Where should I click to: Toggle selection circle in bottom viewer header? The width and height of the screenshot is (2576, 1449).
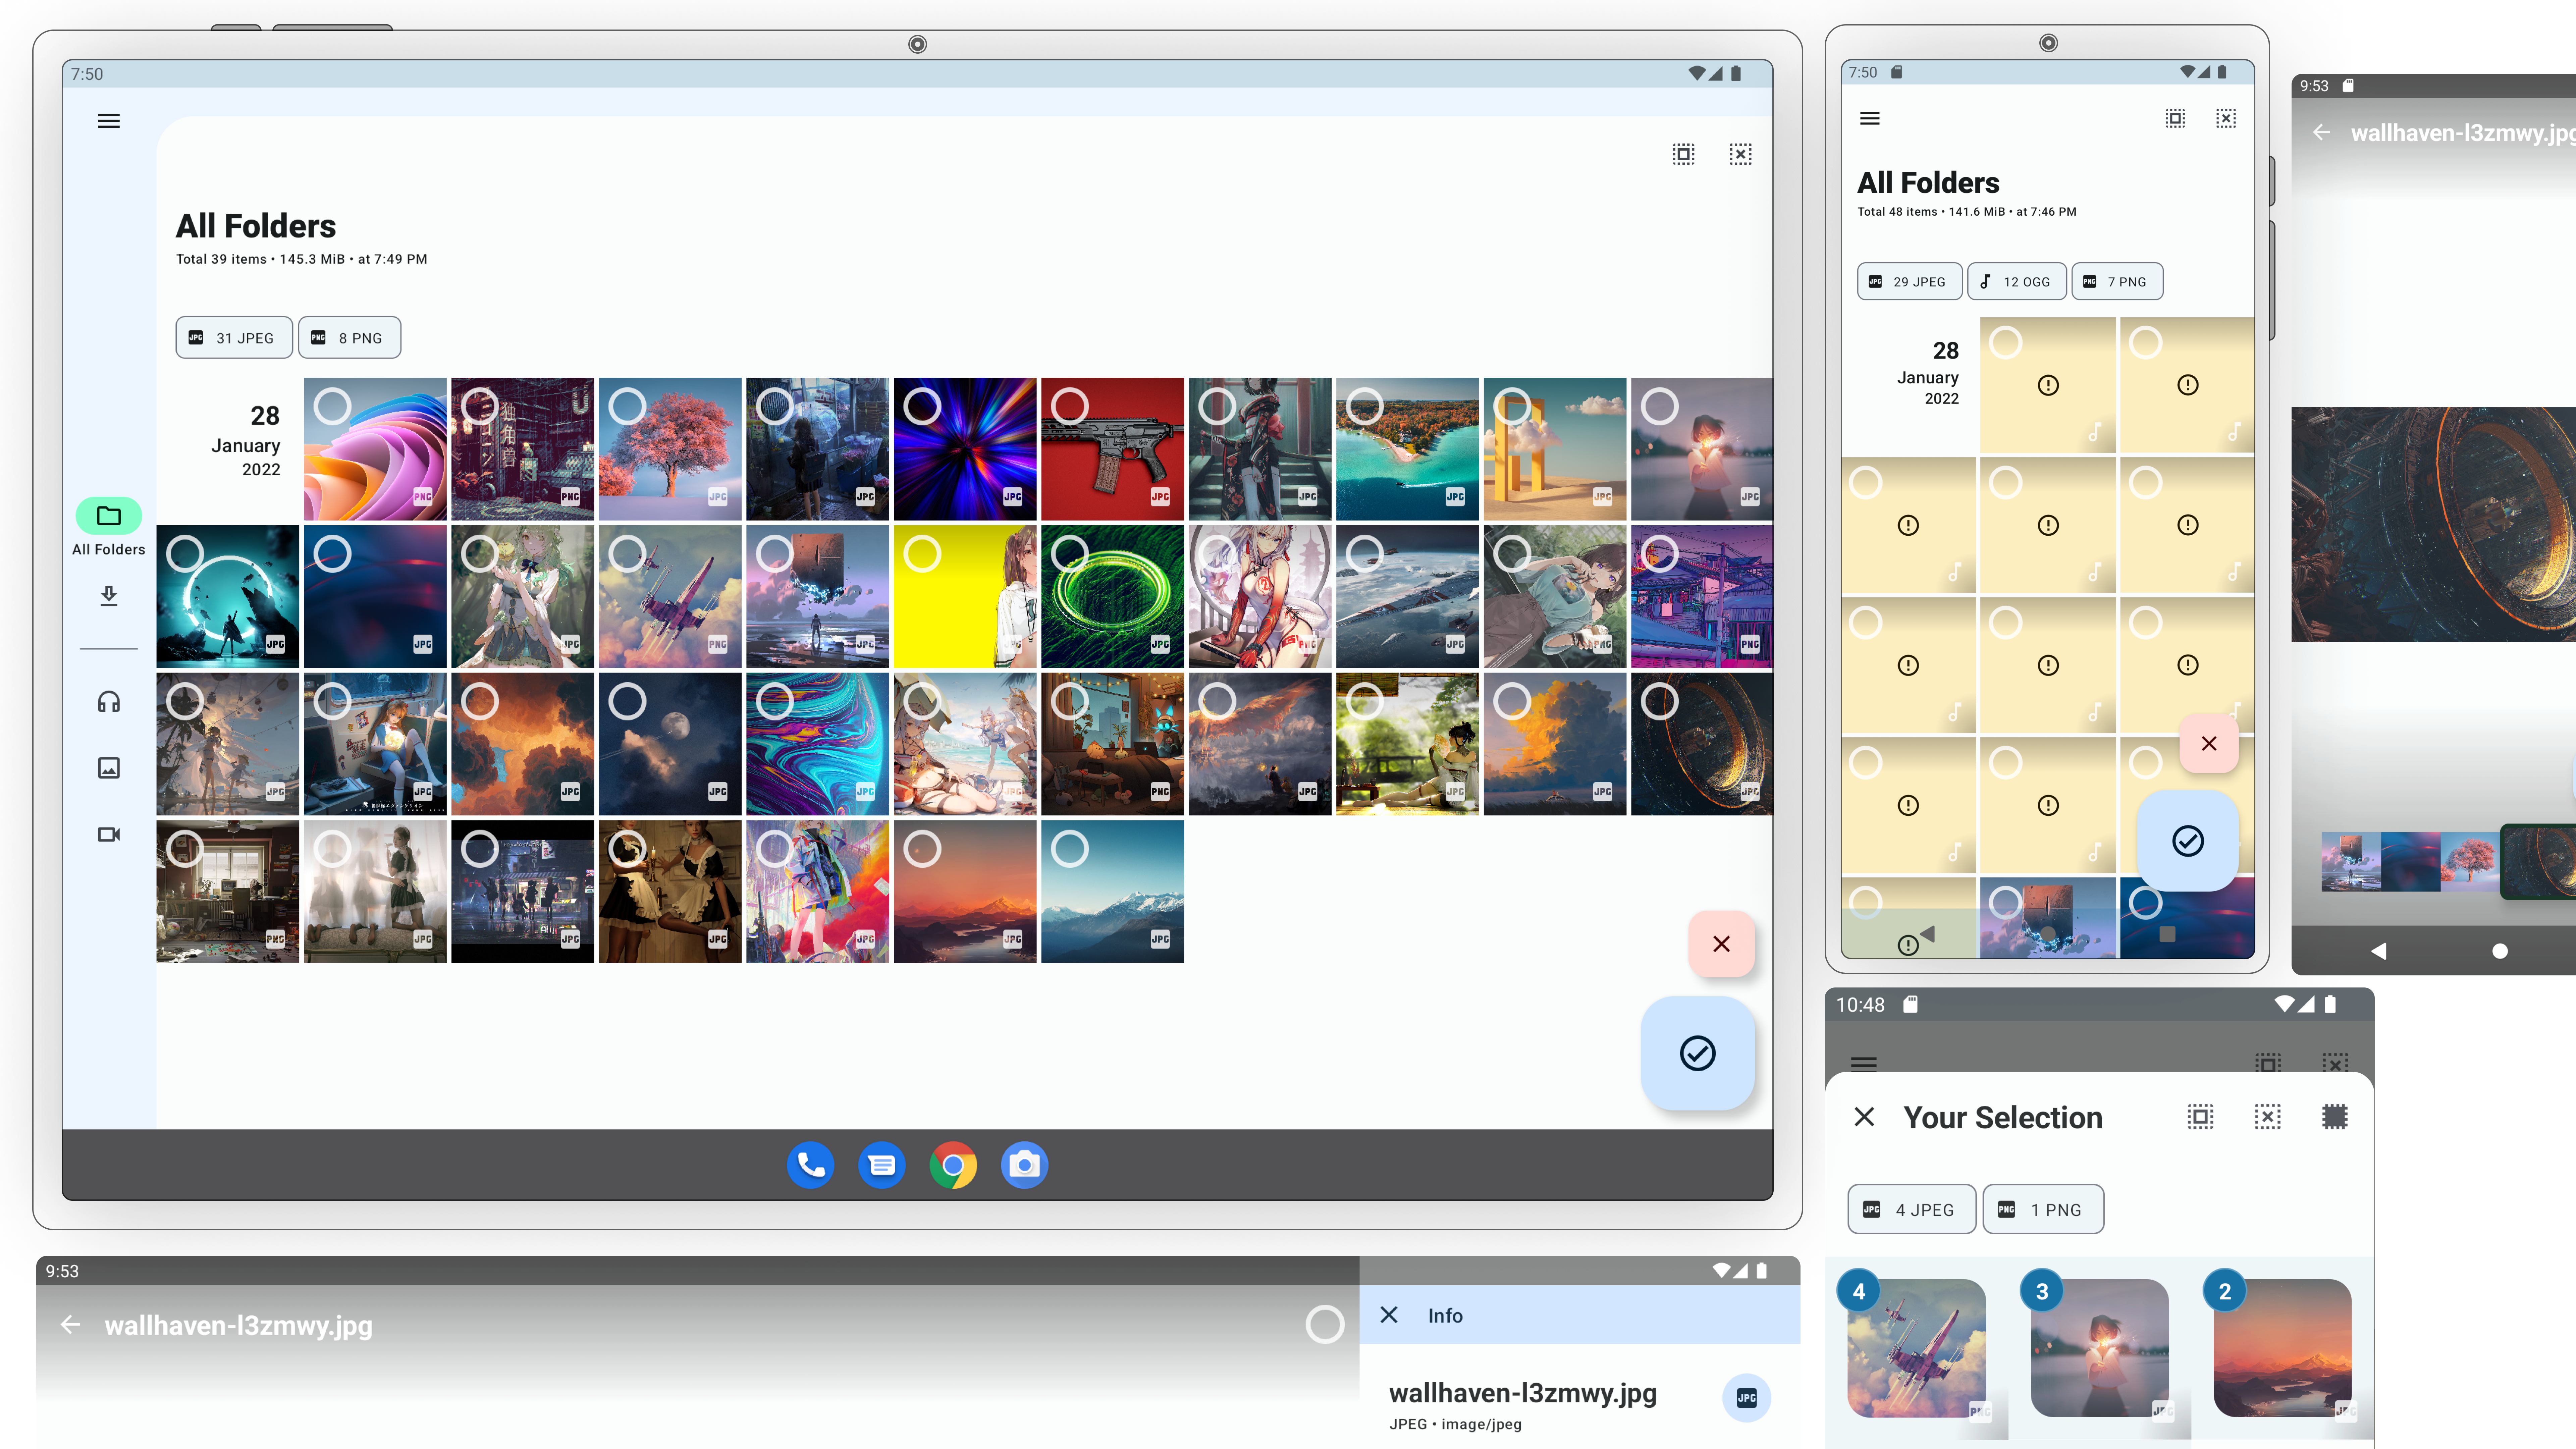pyautogui.click(x=1325, y=1325)
